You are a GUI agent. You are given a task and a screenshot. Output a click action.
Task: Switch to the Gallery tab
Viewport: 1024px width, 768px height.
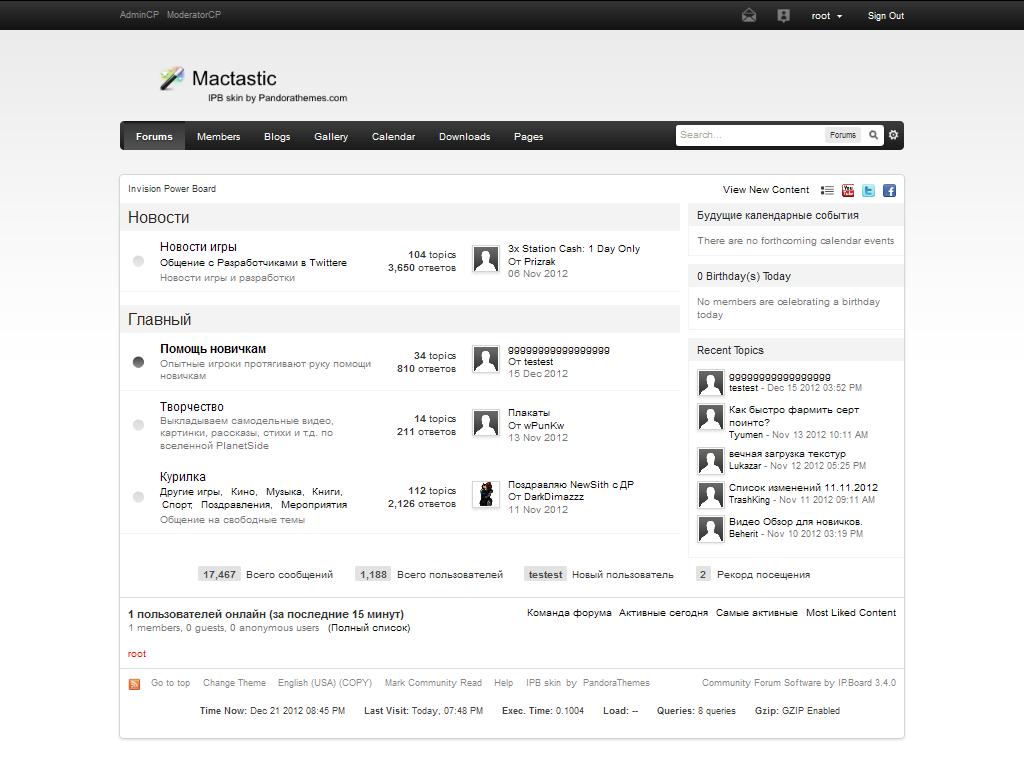(x=331, y=136)
